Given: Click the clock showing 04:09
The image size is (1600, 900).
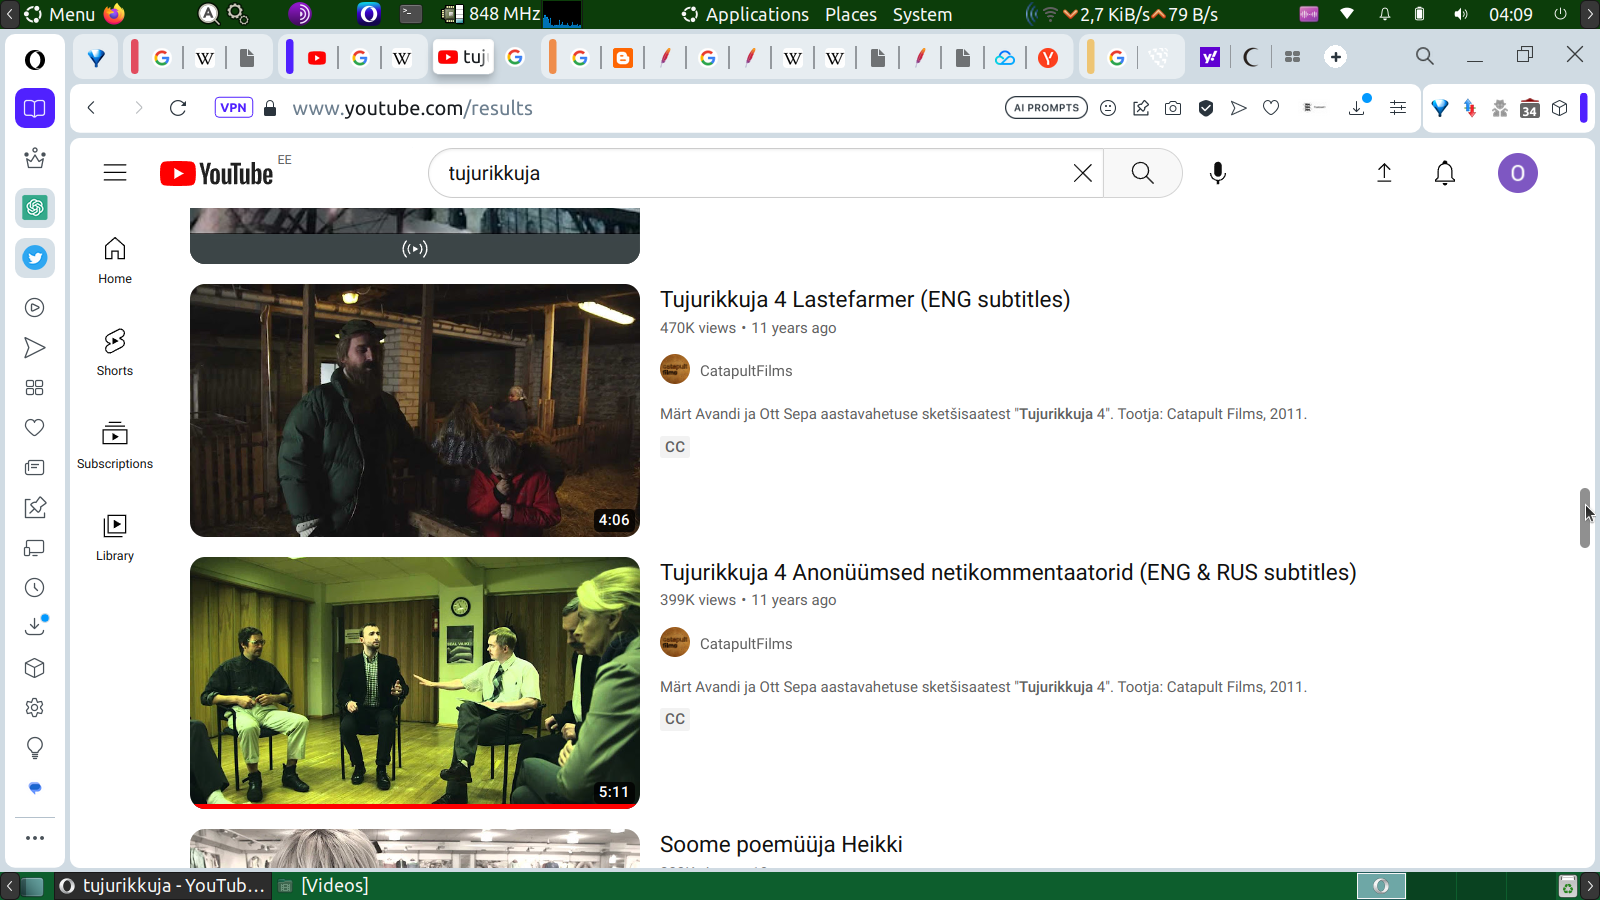Looking at the screenshot, I should click(1510, 14).
